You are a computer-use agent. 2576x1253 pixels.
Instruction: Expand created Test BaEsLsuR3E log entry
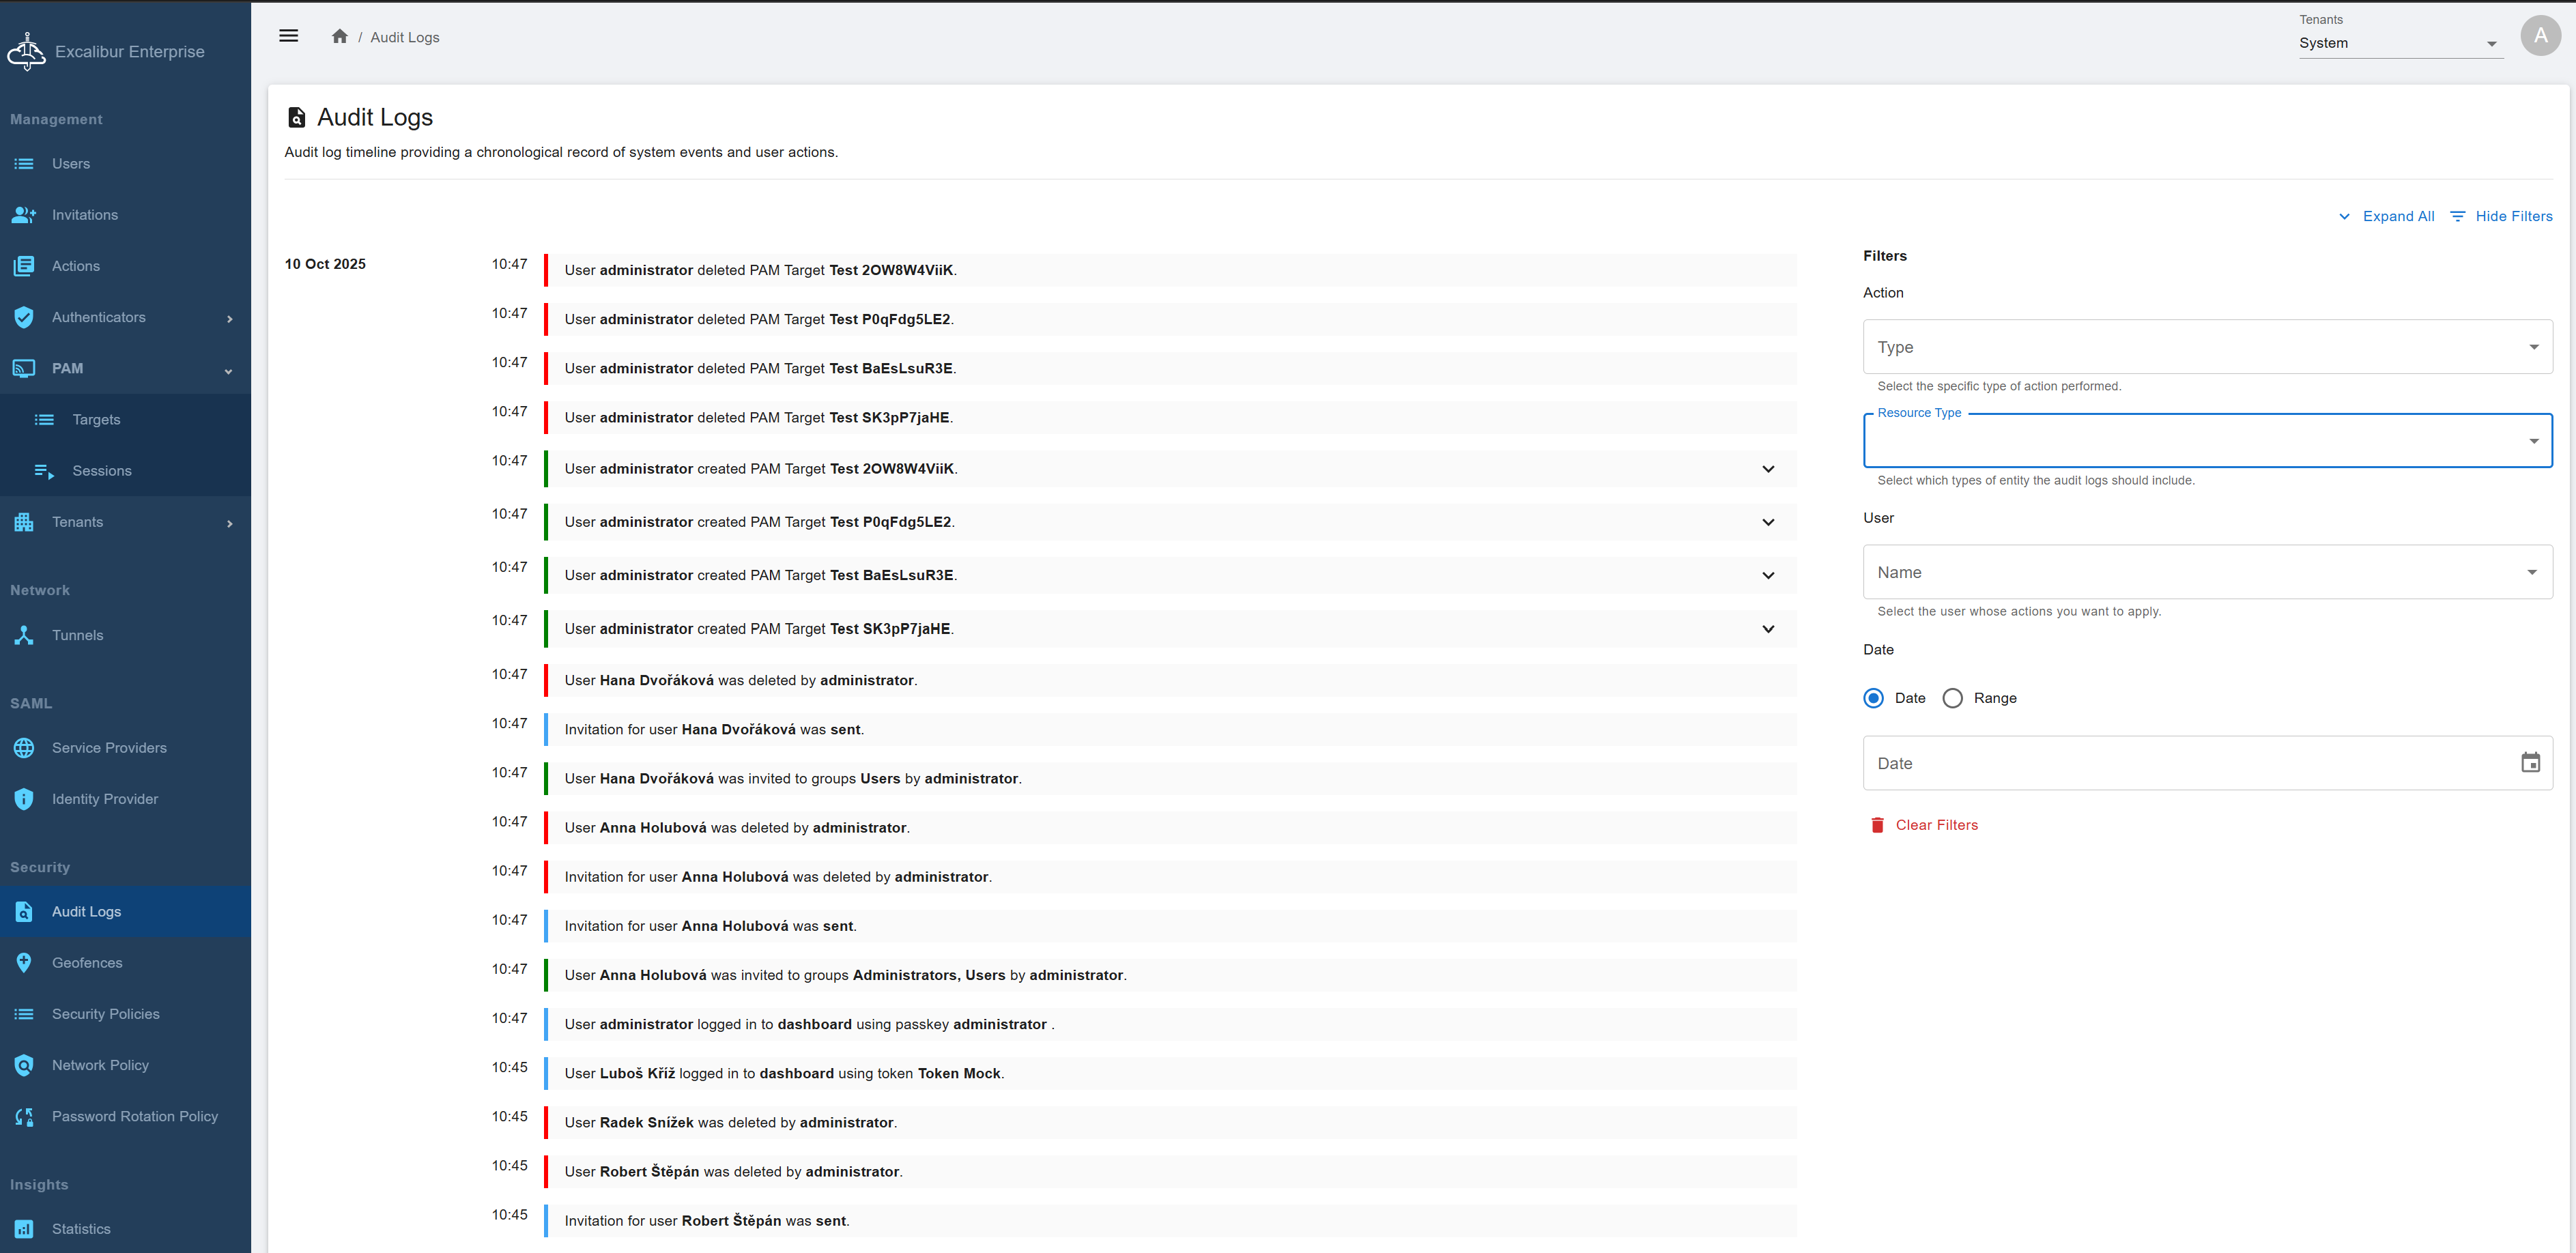point(1768,575)
